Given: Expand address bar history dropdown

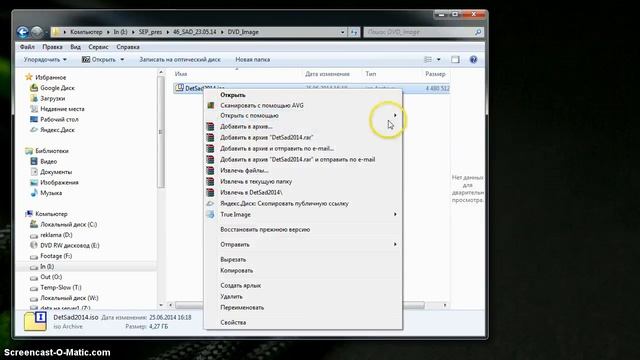Looking at the screenshot, I should pyautogui.click(x=342, y=32).
